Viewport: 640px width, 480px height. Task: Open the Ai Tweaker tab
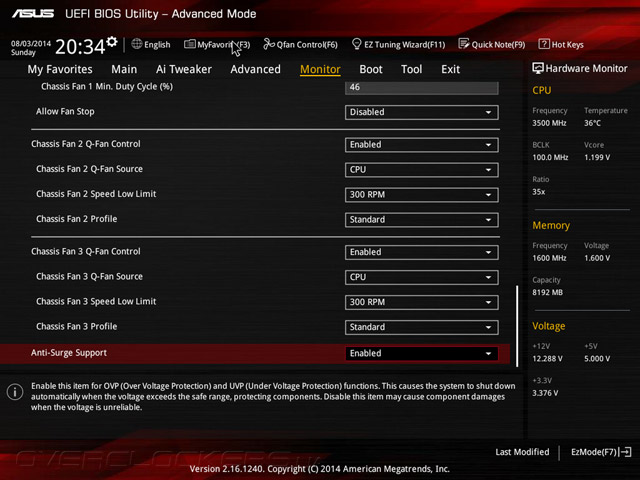coord(184,69)
